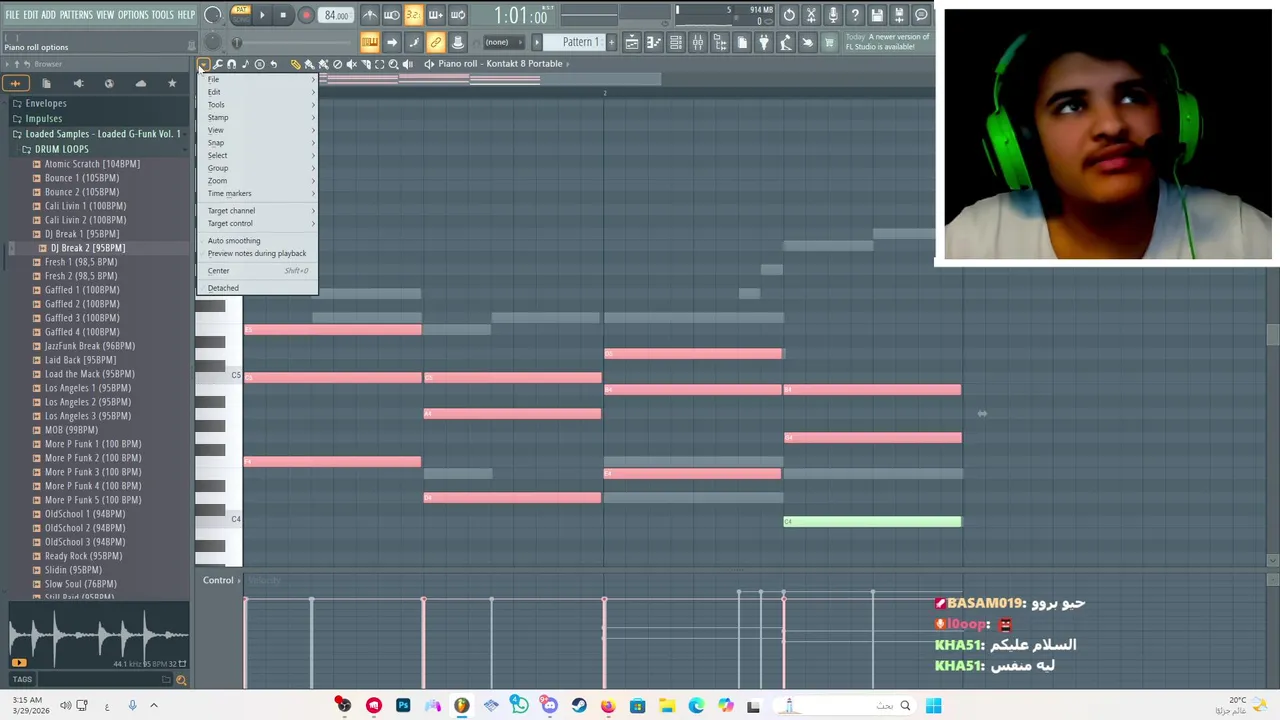Select the Playback speaker tool in piano roll
Image resolution: width=1280 pixels, height=720 pixels.
pyautogui.click(x=407, y=64)
